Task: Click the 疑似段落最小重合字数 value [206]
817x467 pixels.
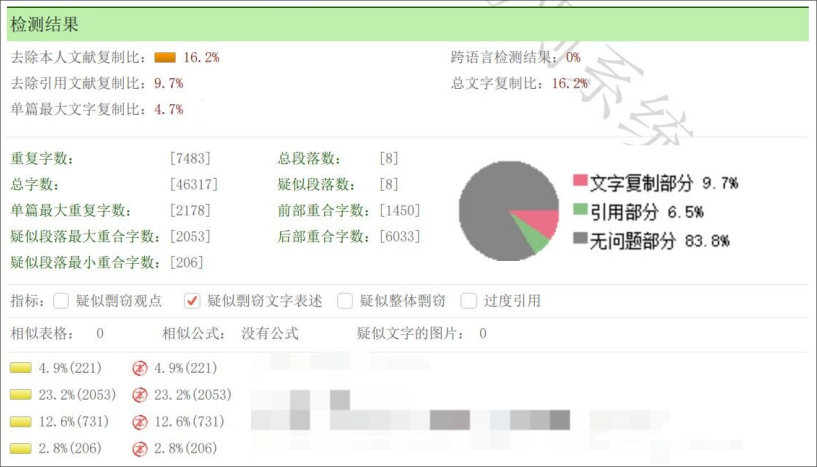Action: [187, 262]
